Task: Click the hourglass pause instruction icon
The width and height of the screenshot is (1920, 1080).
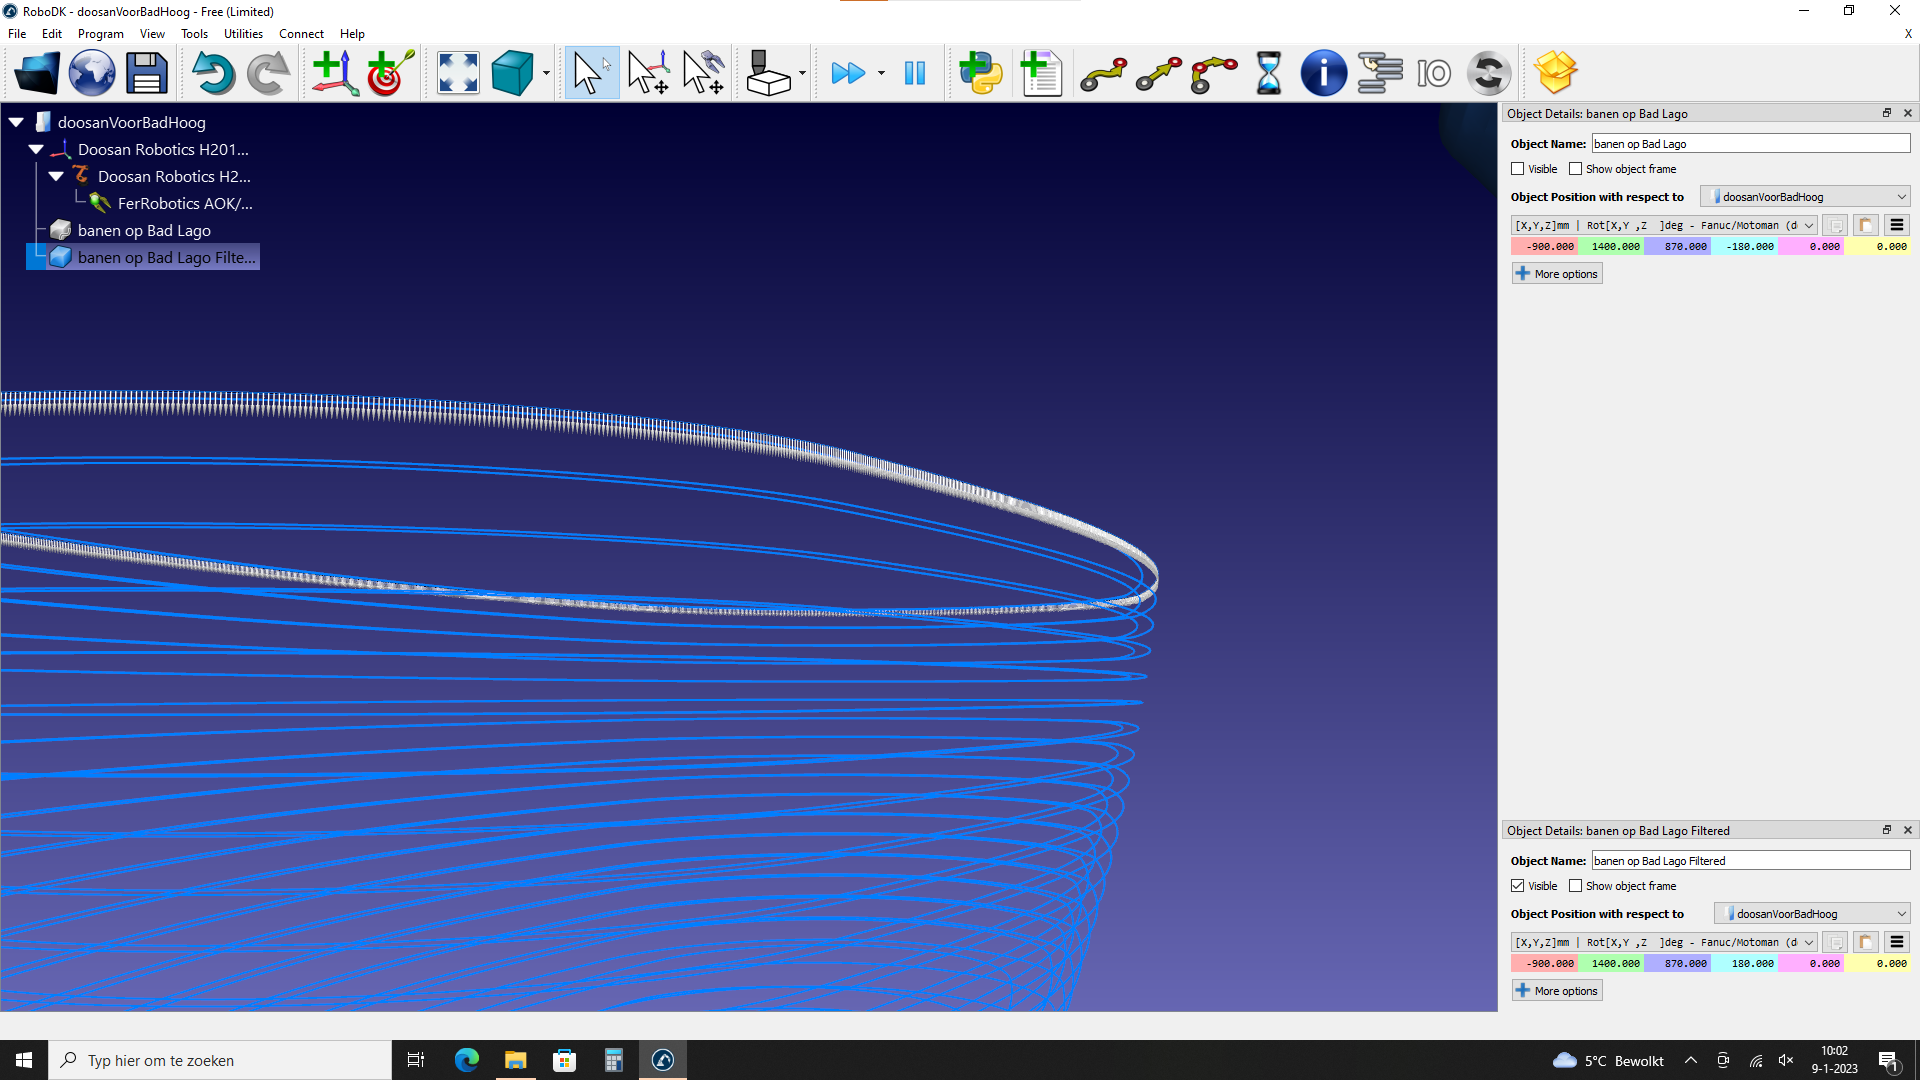Action: 1268,73
